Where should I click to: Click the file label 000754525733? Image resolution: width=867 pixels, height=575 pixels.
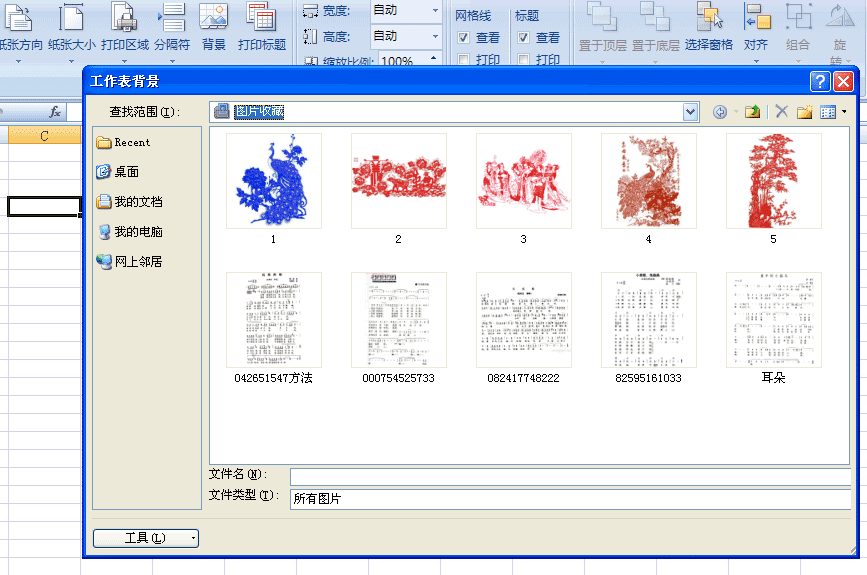[398, 378]
